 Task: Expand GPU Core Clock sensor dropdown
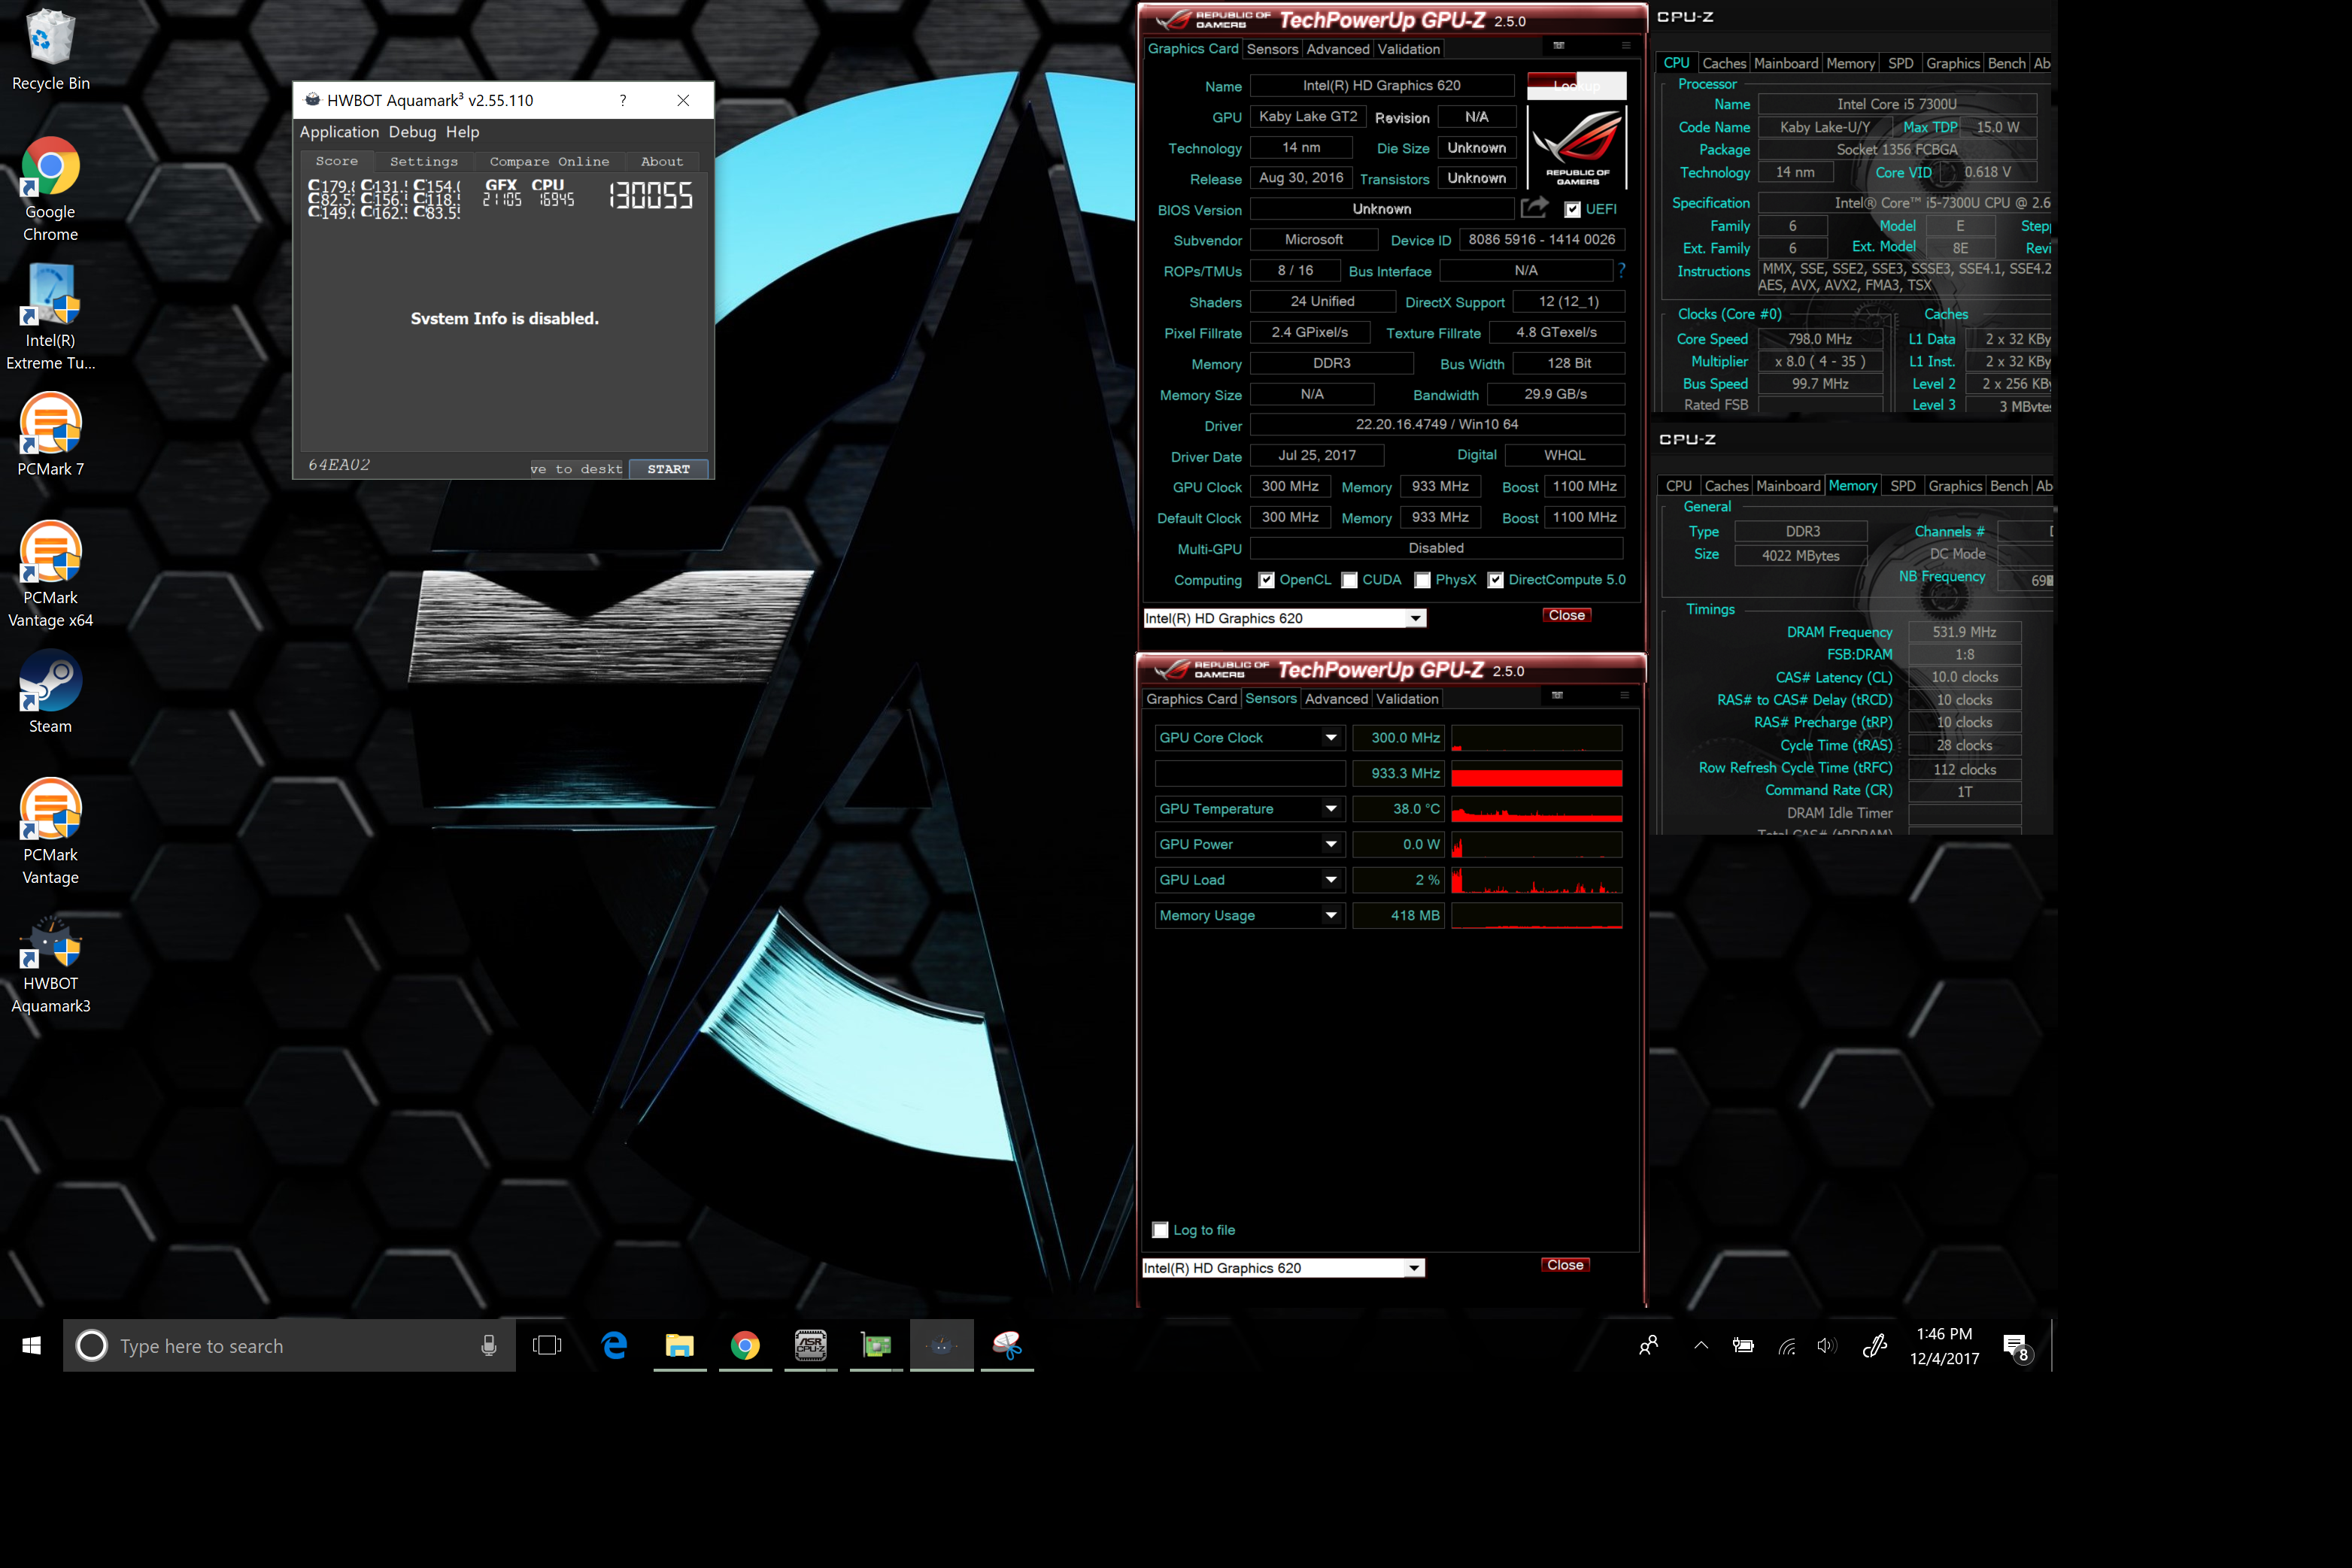point(1331,738)
